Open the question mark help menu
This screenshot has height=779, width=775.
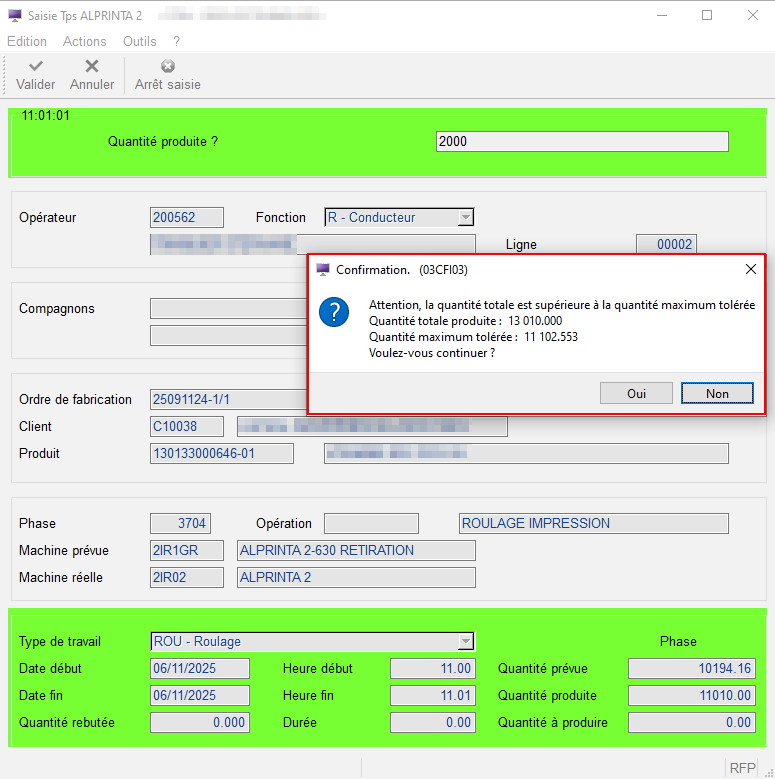(176, 41)
